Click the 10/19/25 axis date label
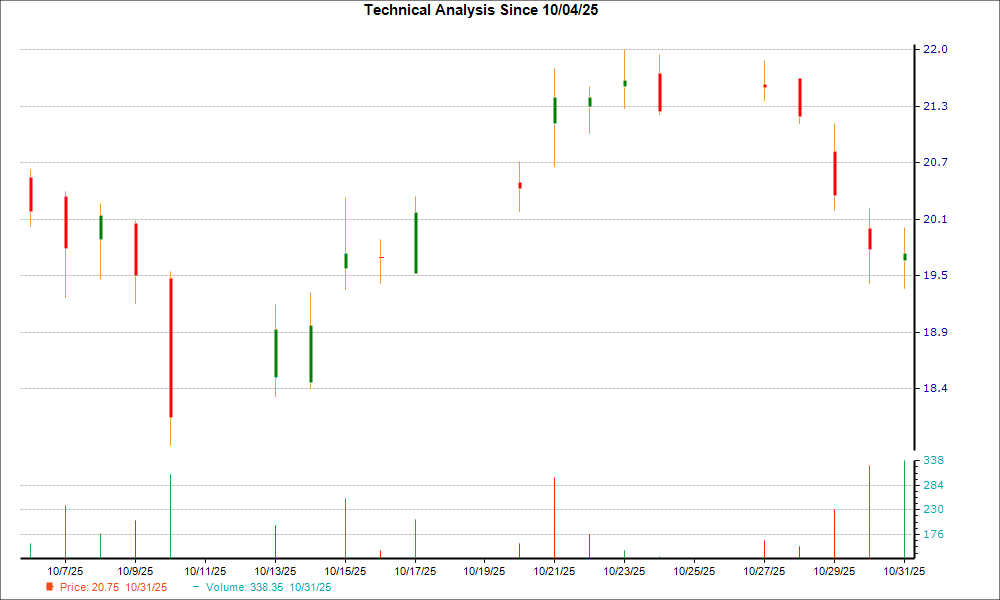 [x=483, y=570]
